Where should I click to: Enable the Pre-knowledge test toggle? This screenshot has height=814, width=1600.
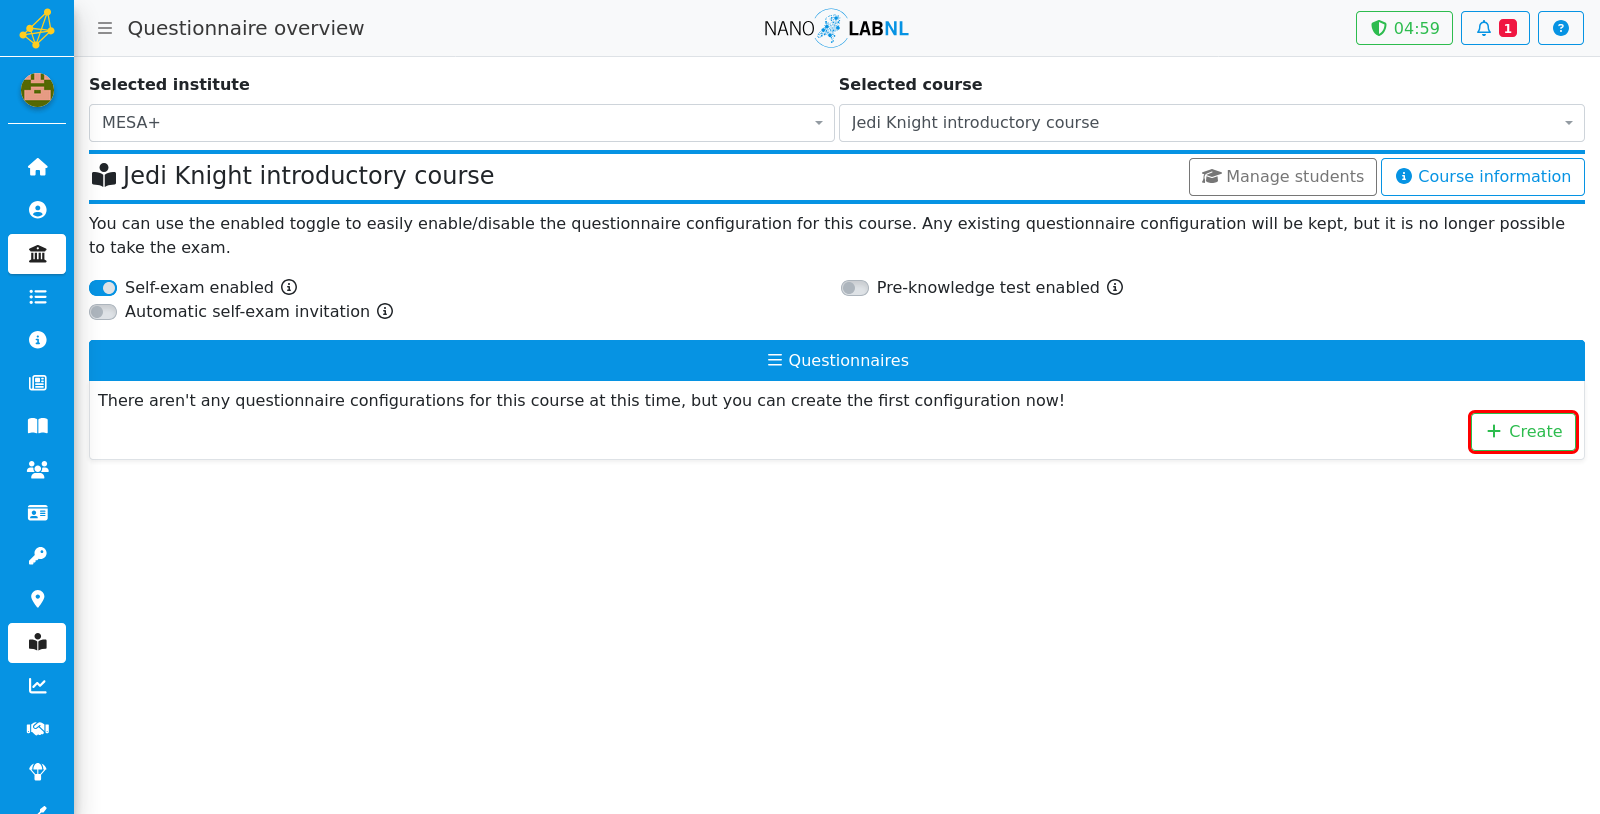tap(855, 288)
